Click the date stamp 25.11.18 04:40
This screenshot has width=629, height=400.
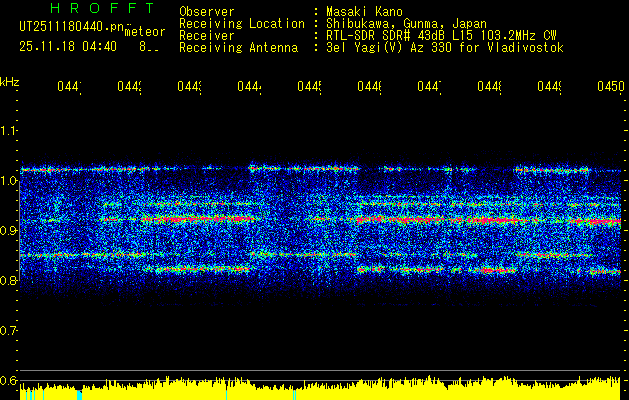click(x=68, y=47)
